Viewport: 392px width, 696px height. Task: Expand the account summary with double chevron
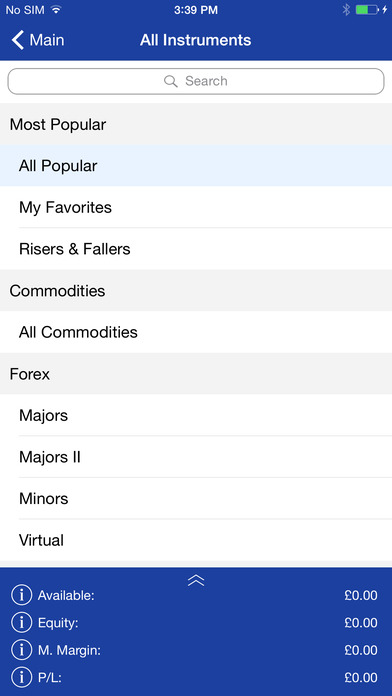196,580
